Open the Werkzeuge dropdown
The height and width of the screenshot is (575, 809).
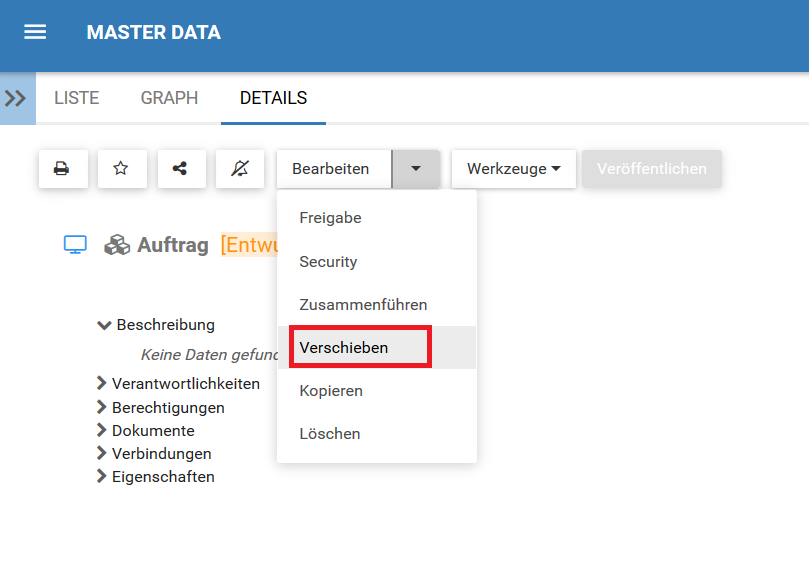click(513, 169)
